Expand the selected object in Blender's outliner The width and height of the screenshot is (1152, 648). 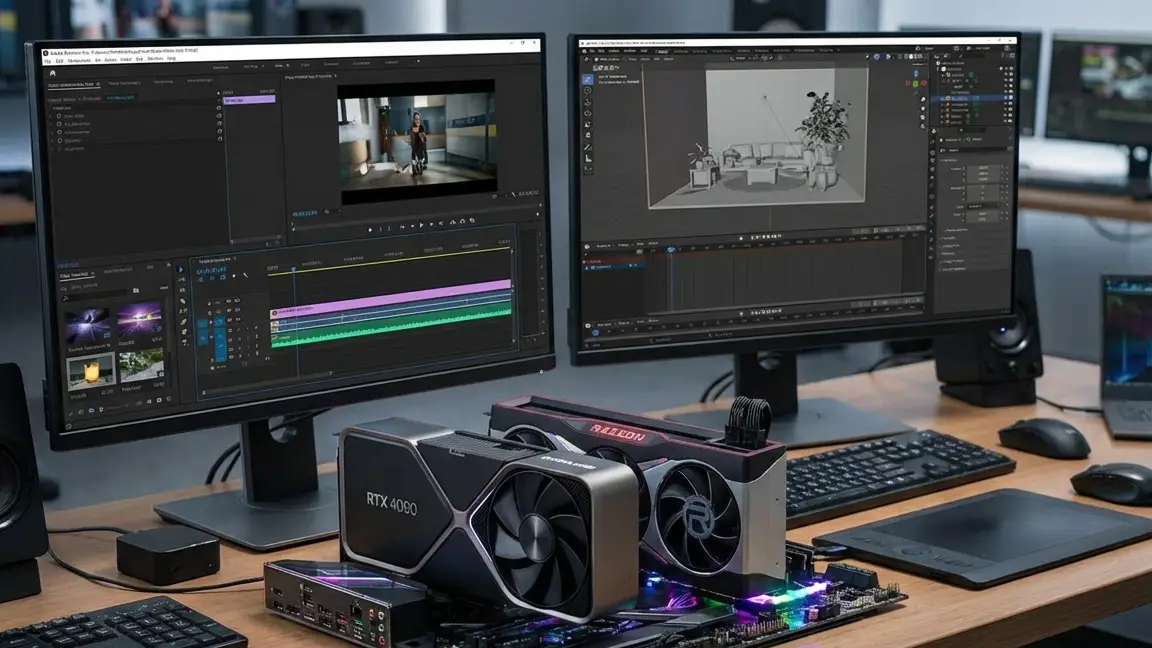[x=940, y=99]
